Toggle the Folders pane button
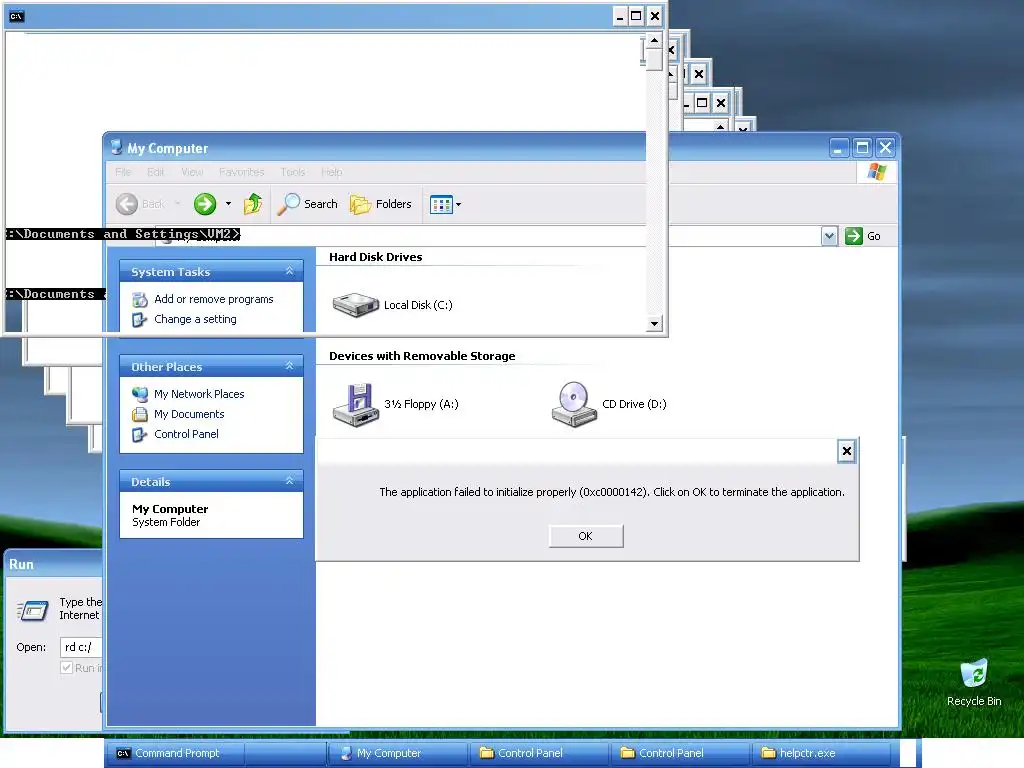This screenshot has width=1024, height=768. click(x=381, y=204)
